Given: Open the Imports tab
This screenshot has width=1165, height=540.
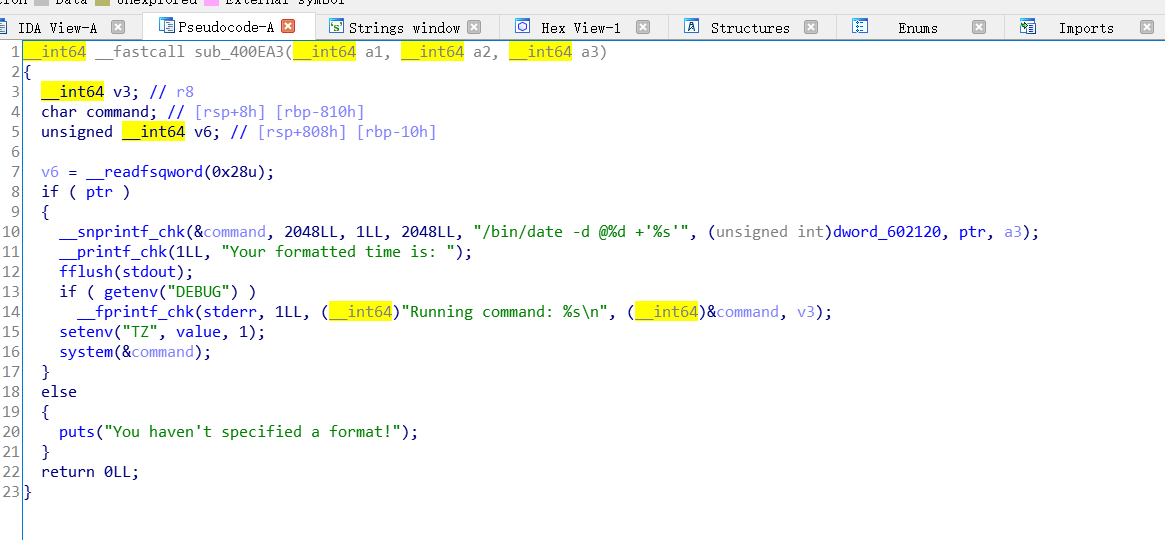Looking at the screenshot, I should tap(1086, 27).
